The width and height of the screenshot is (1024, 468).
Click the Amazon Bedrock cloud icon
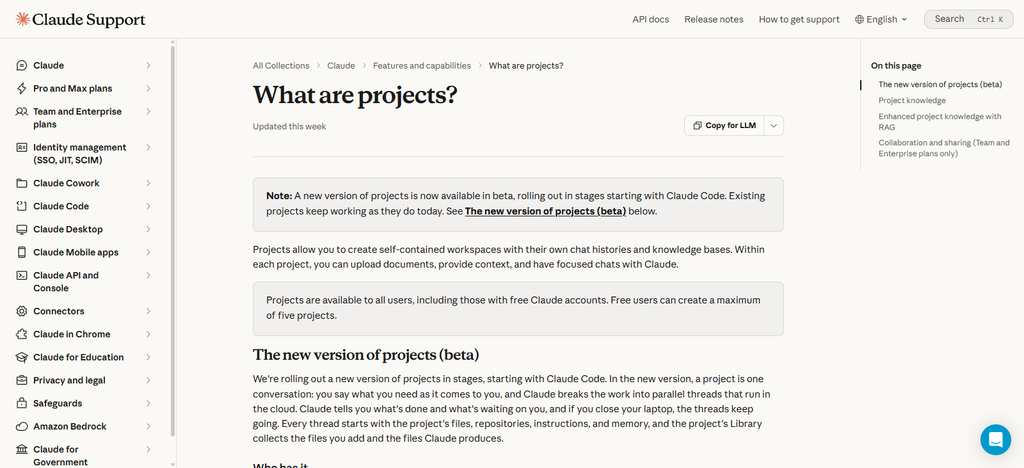click(22, 426)
